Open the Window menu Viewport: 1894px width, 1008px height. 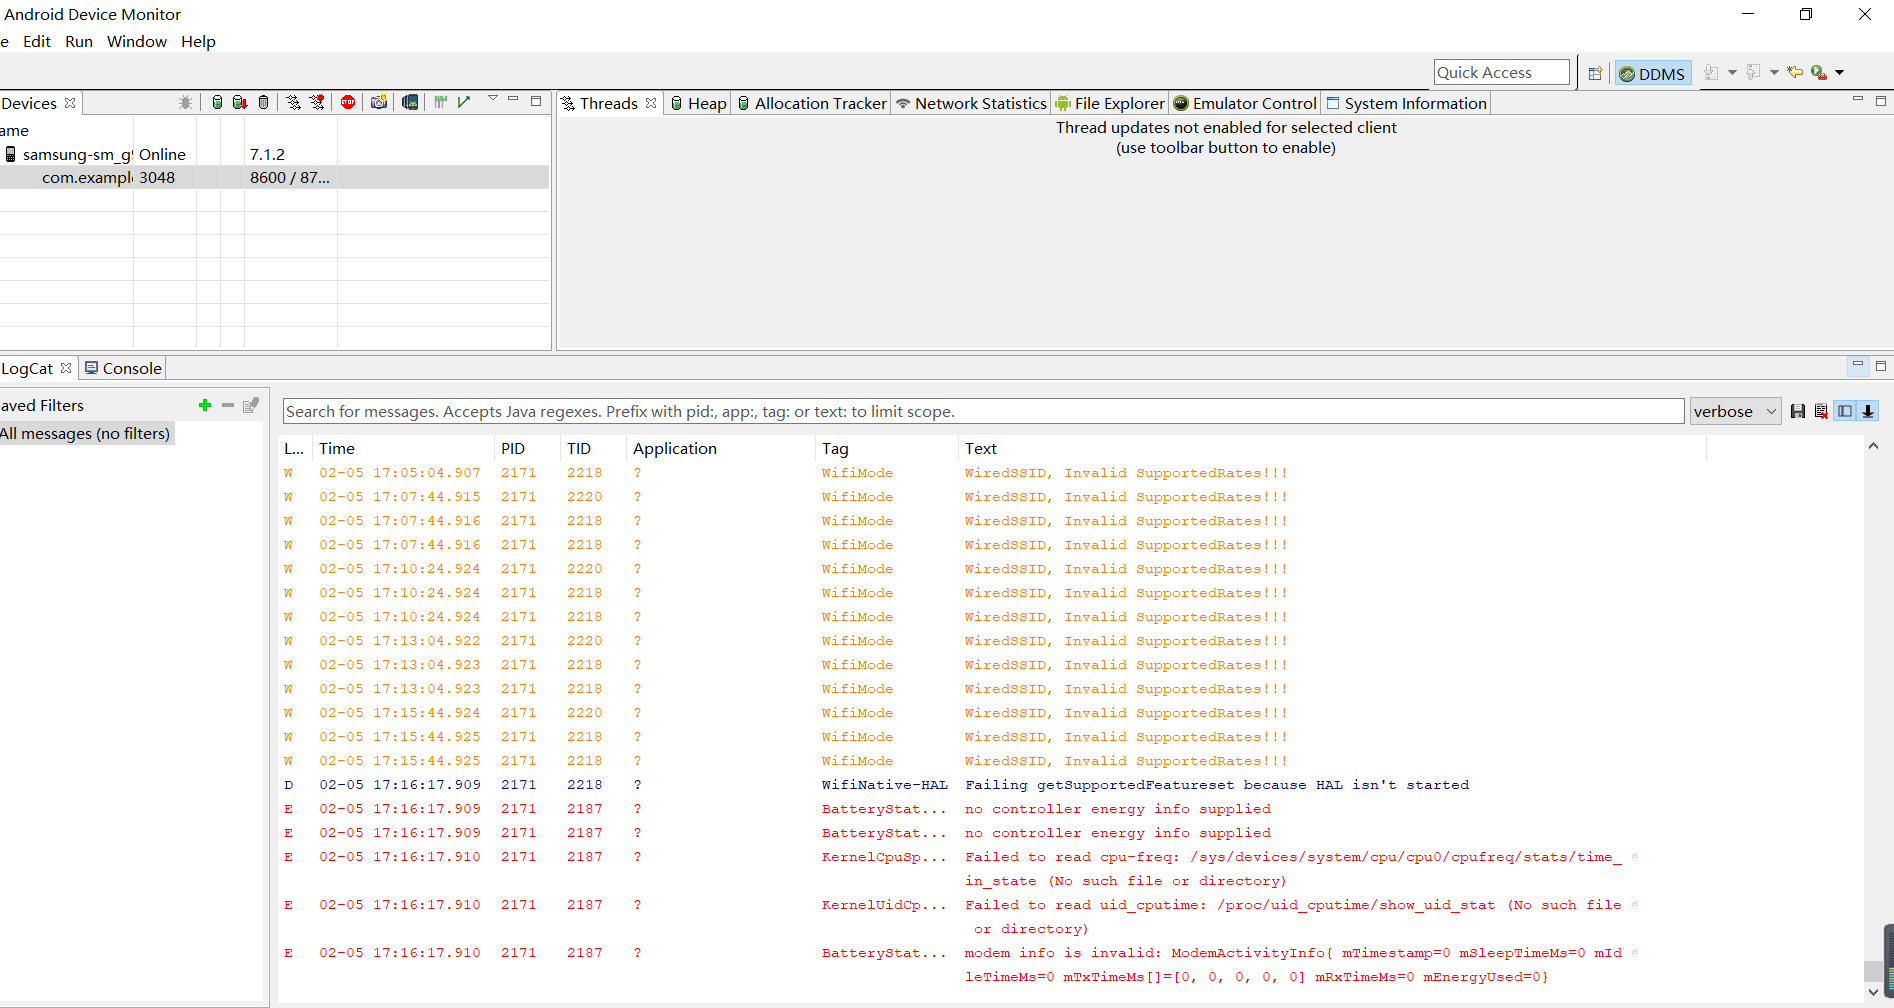tap(137, 41)
